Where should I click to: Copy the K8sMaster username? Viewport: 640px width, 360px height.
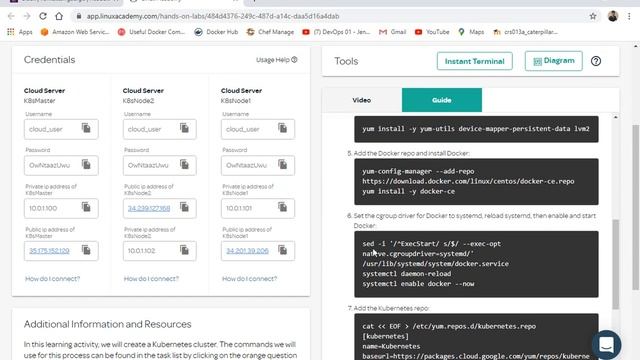pos(86,128)
